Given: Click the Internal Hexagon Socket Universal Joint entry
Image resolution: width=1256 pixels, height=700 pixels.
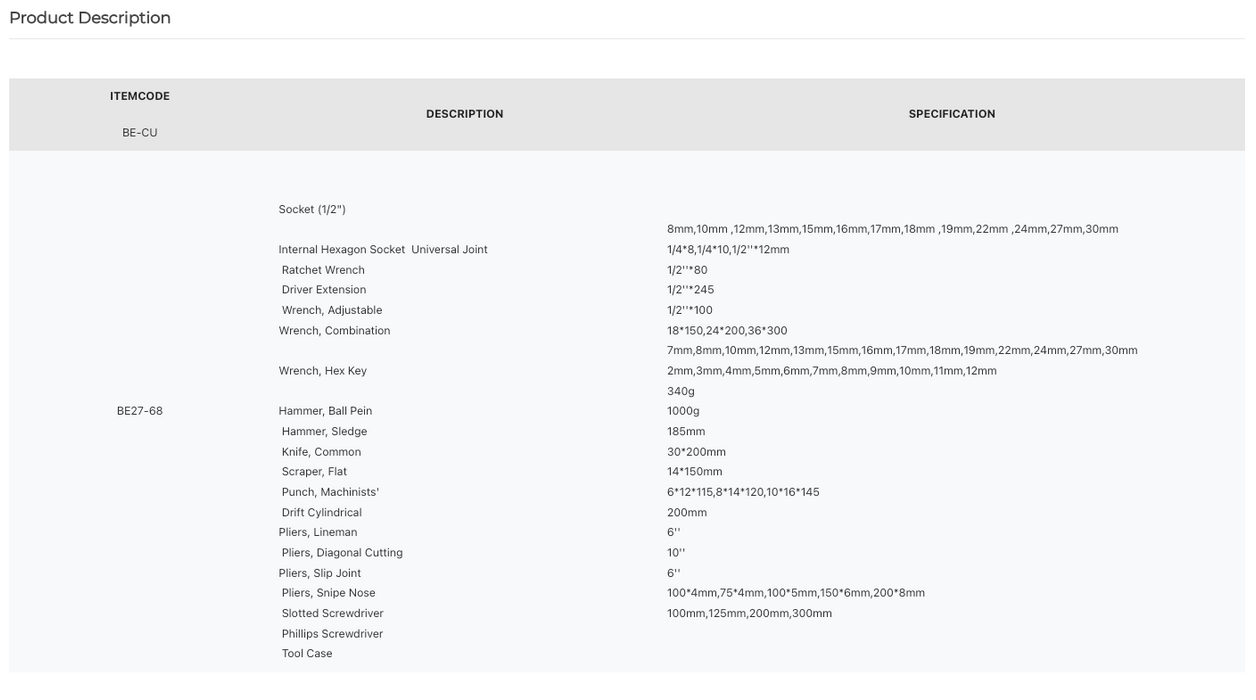Looking at the screenshot, I should pyautogui.click(x=383, y=250).
